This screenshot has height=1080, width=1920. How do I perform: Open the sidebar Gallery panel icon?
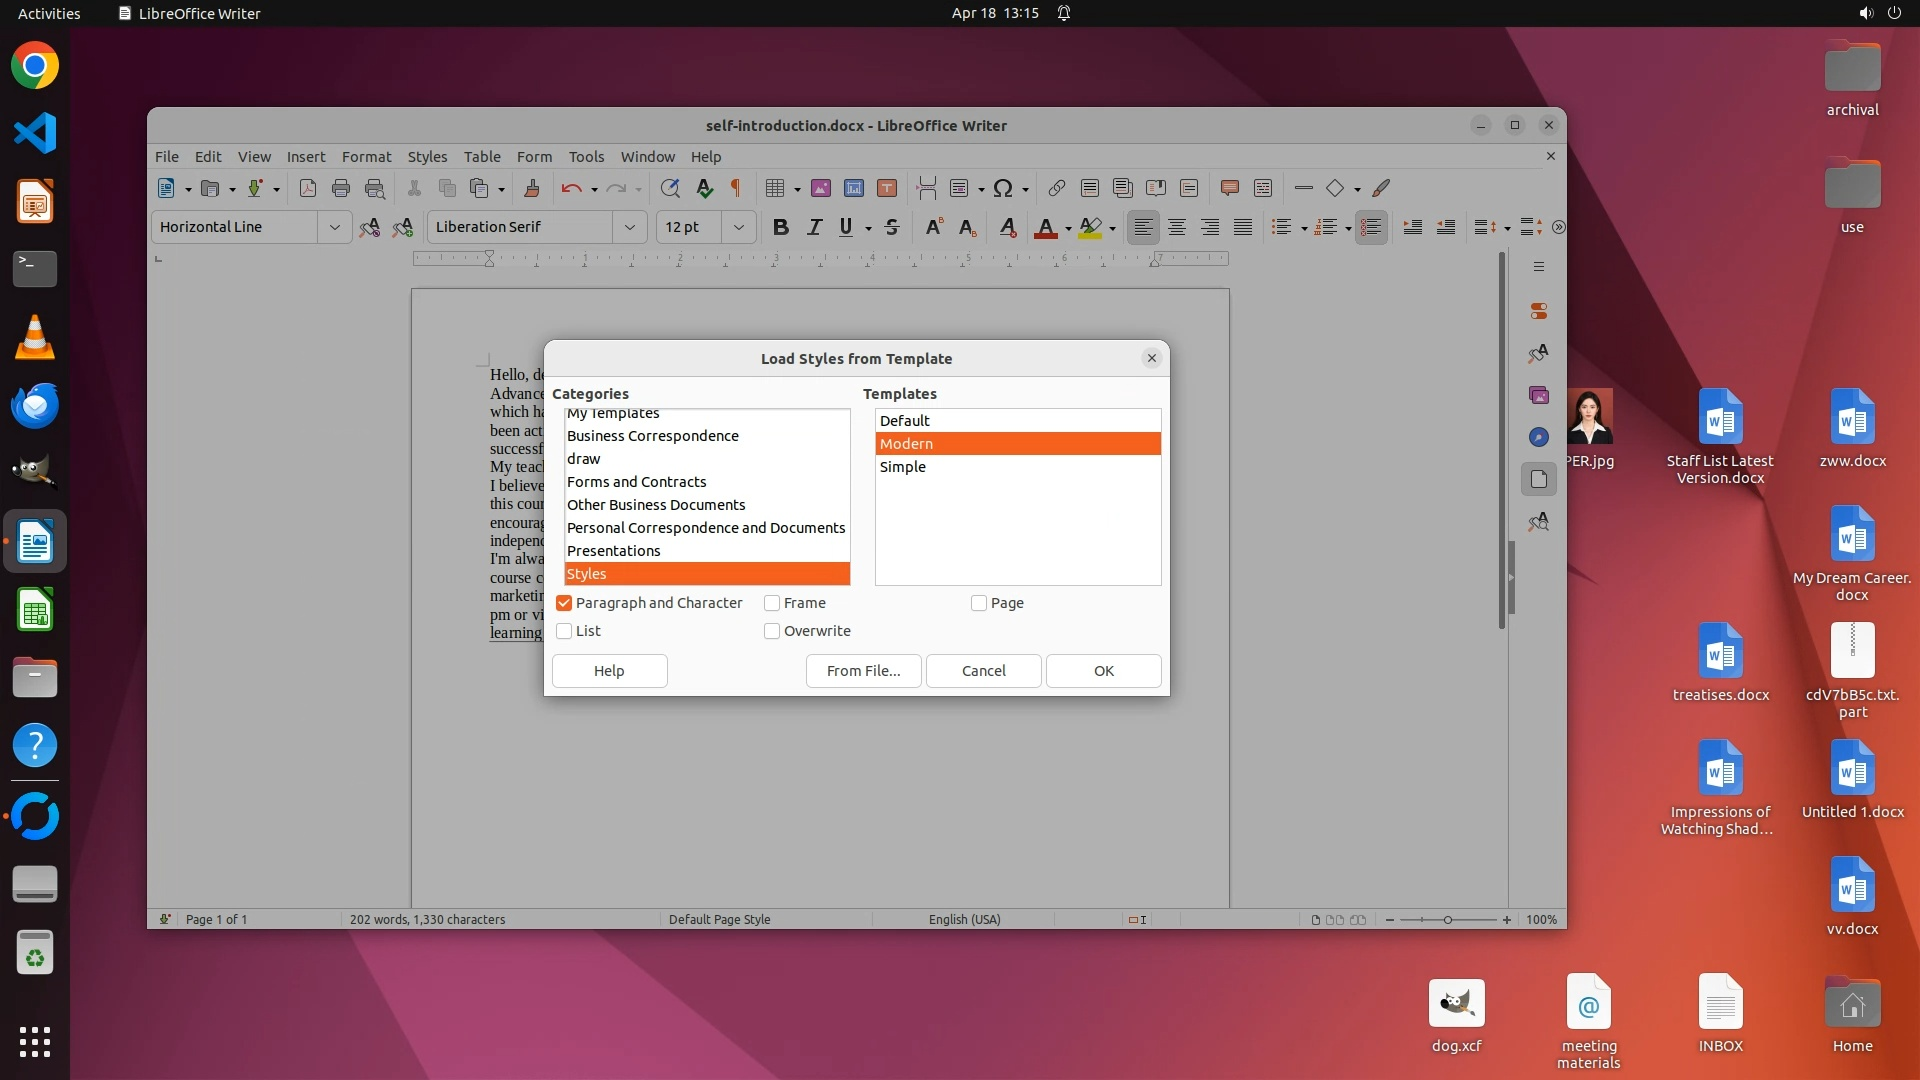coord(1539,396)
